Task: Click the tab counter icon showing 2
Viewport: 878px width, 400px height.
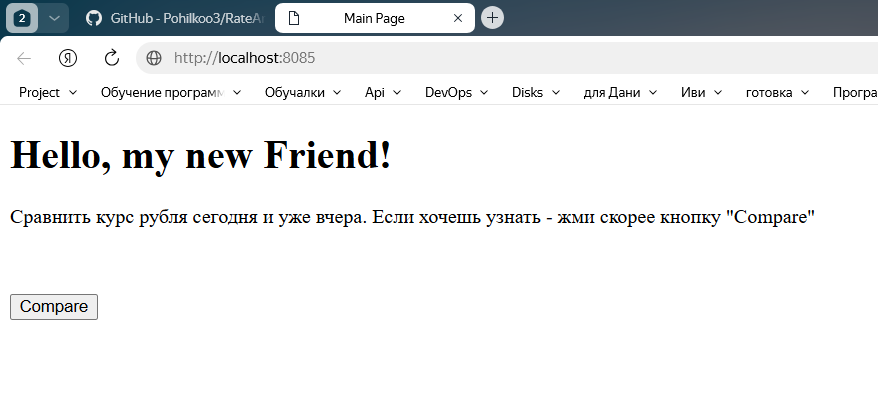Action: (22, 18)
